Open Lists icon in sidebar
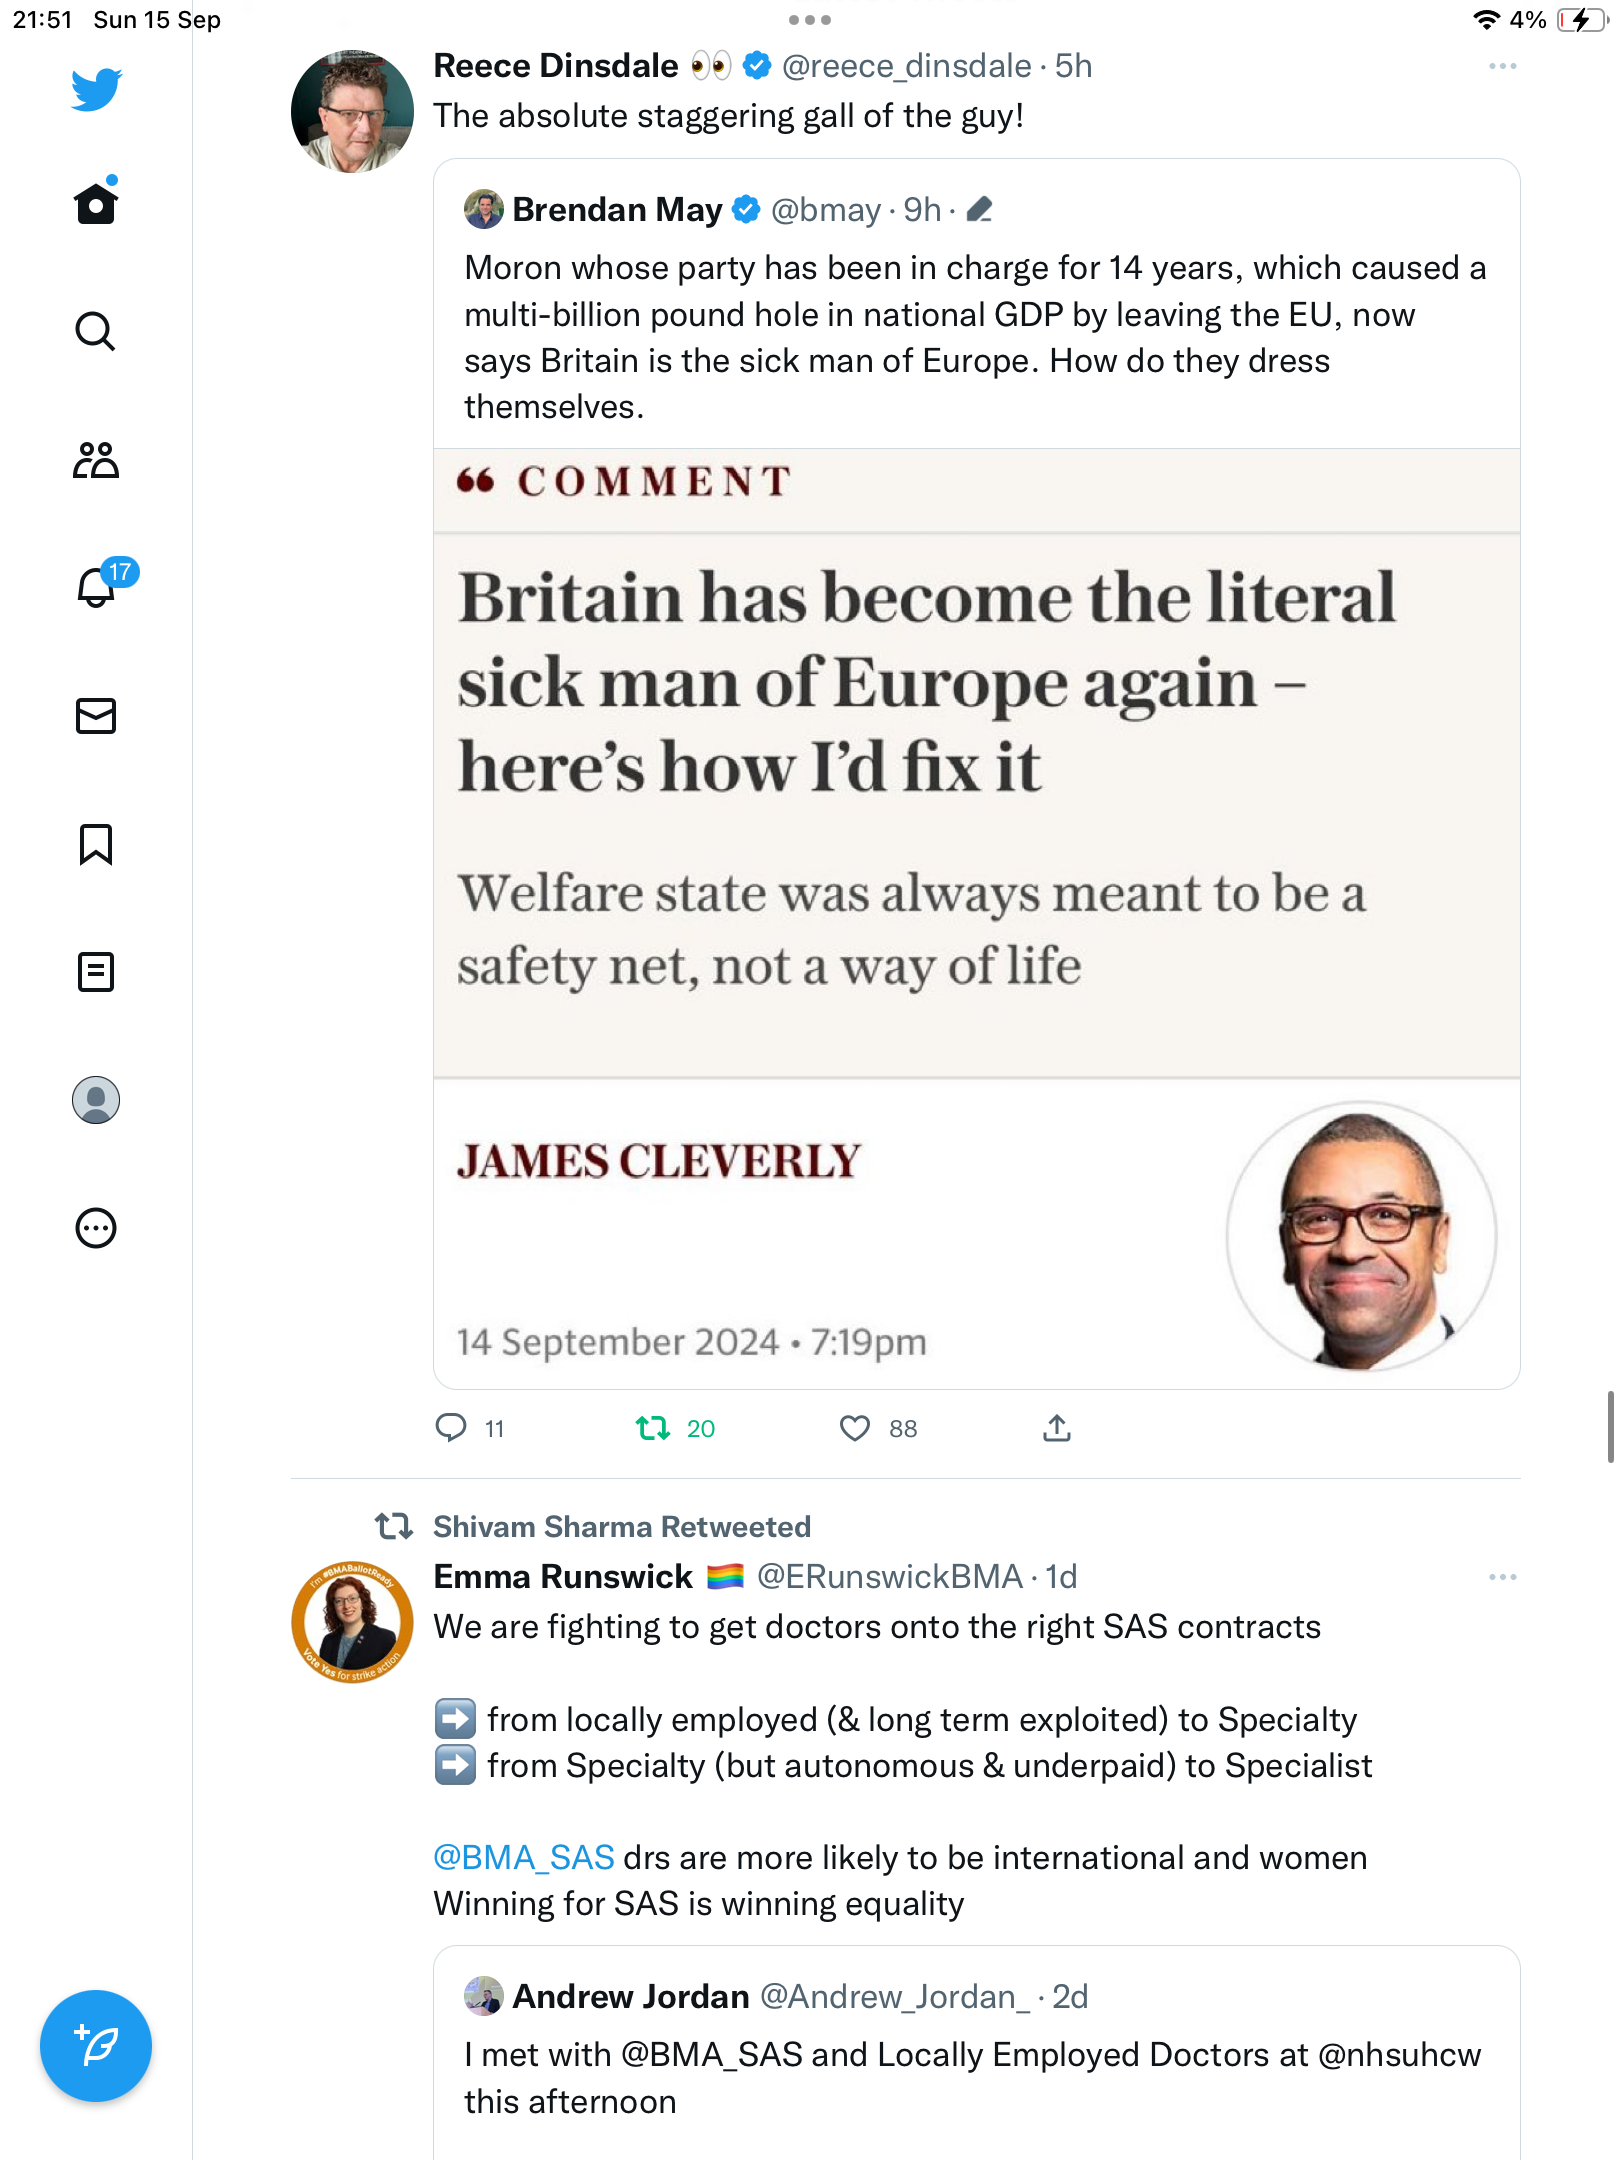 (96, 972)
